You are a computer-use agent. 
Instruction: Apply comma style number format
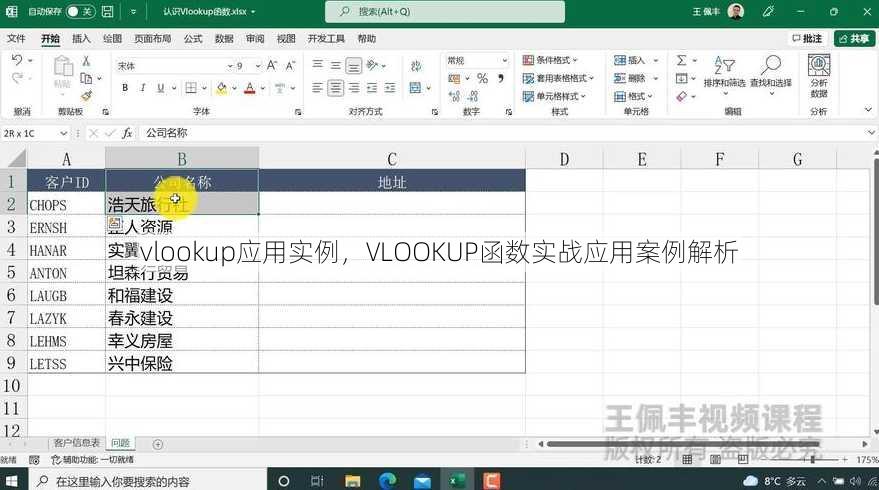pyautogui.click(x=501, y=78)
